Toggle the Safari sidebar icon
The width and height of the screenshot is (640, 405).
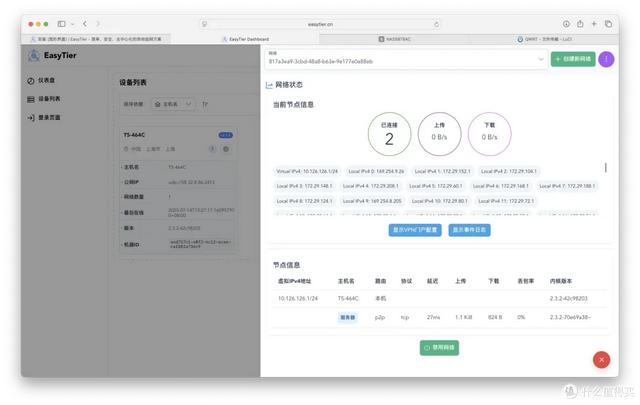(x=62, y=24)
